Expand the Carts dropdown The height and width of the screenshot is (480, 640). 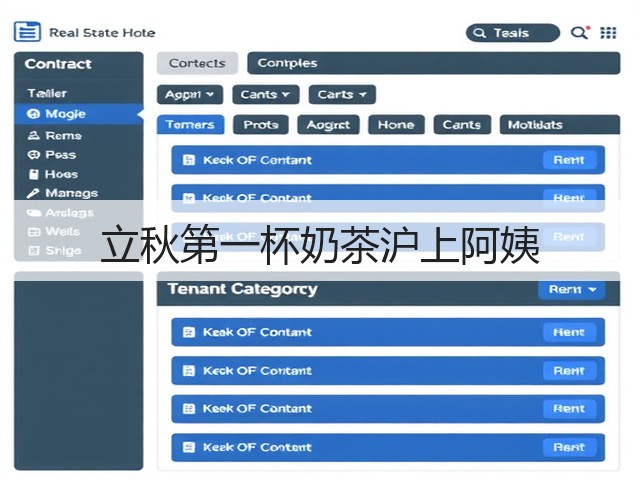[342, 95]
